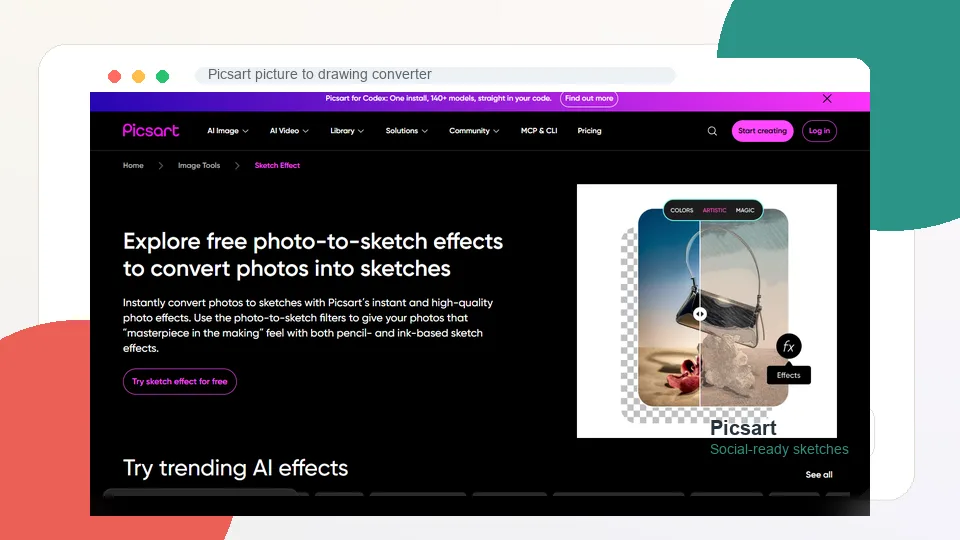Open the Solutions dropdown
960x540 pixels.
407,131
